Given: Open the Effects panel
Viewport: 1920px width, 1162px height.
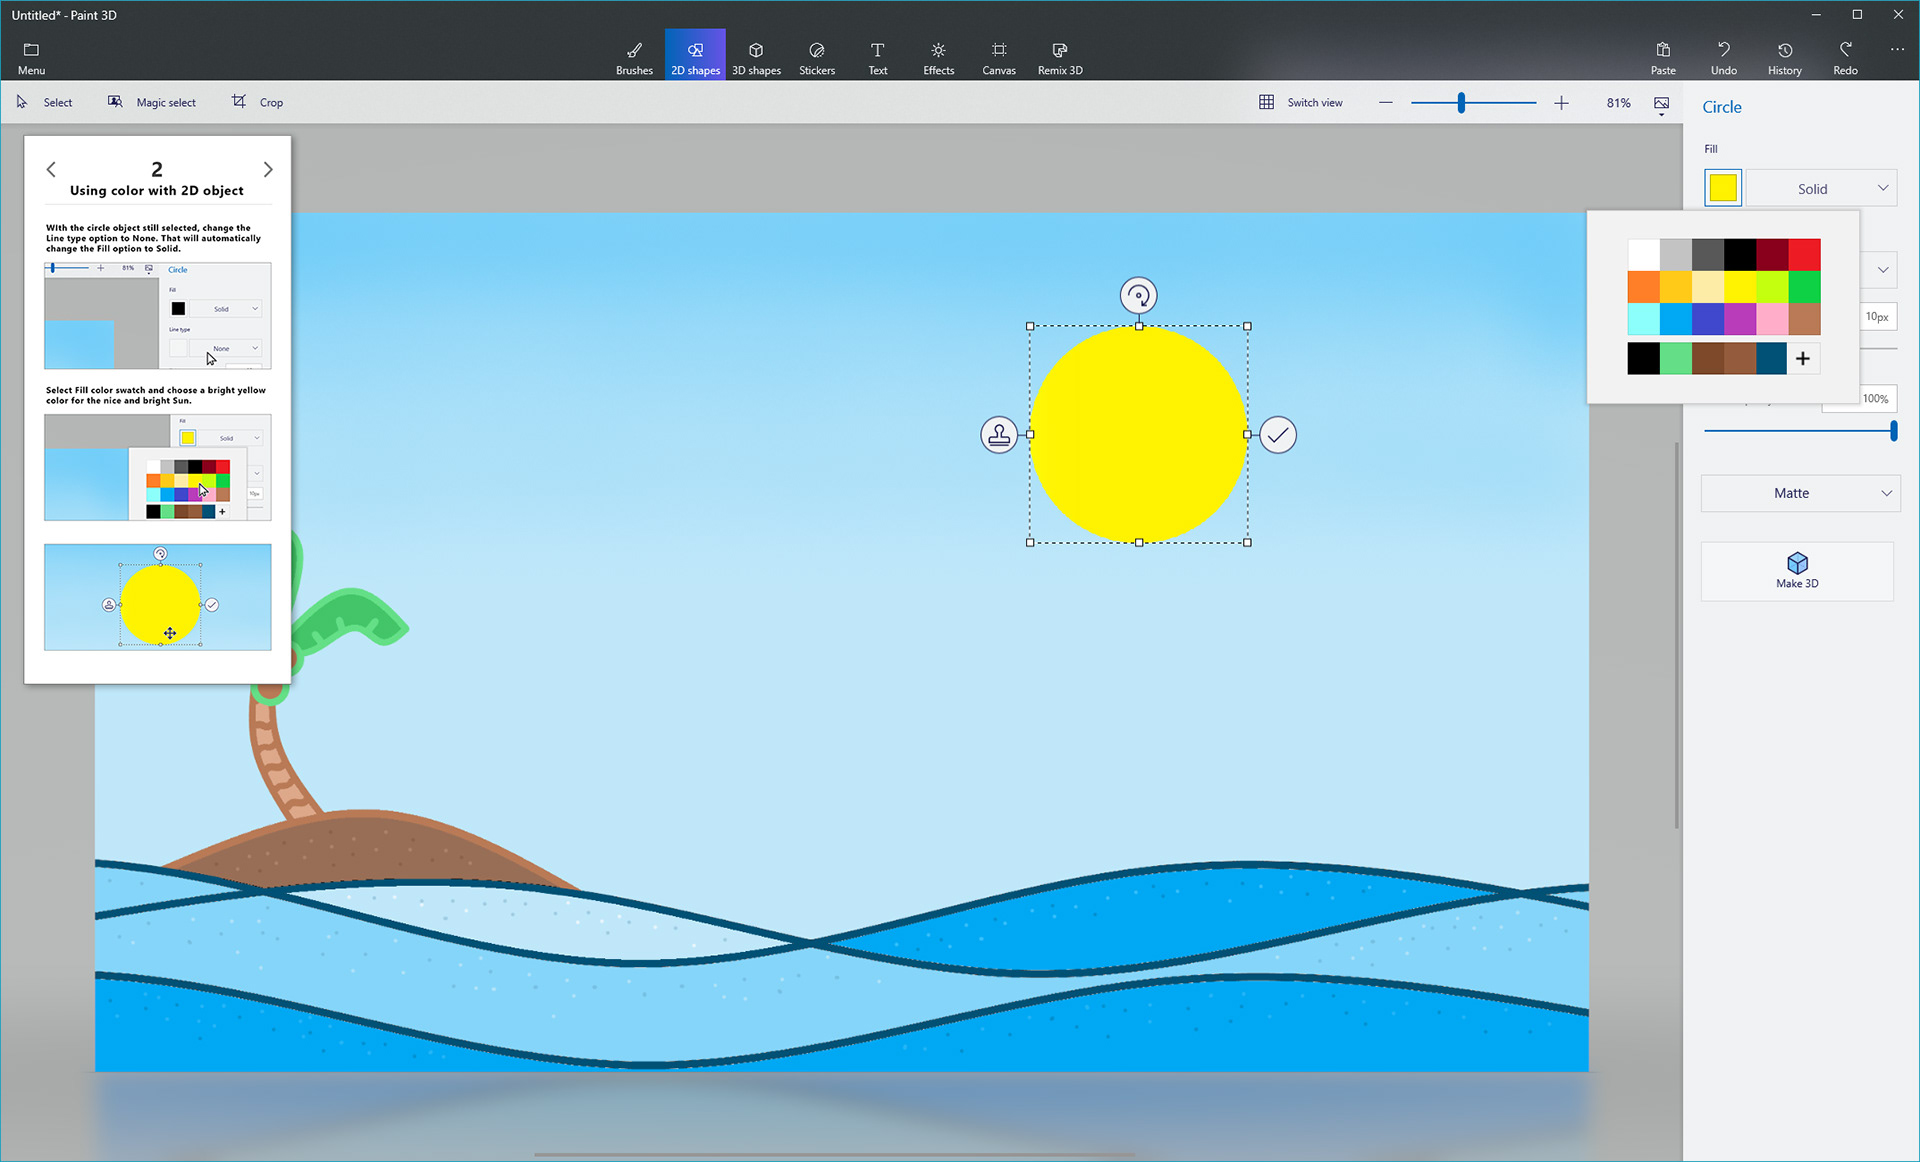Looking at the screenshot, I should 938,58.
